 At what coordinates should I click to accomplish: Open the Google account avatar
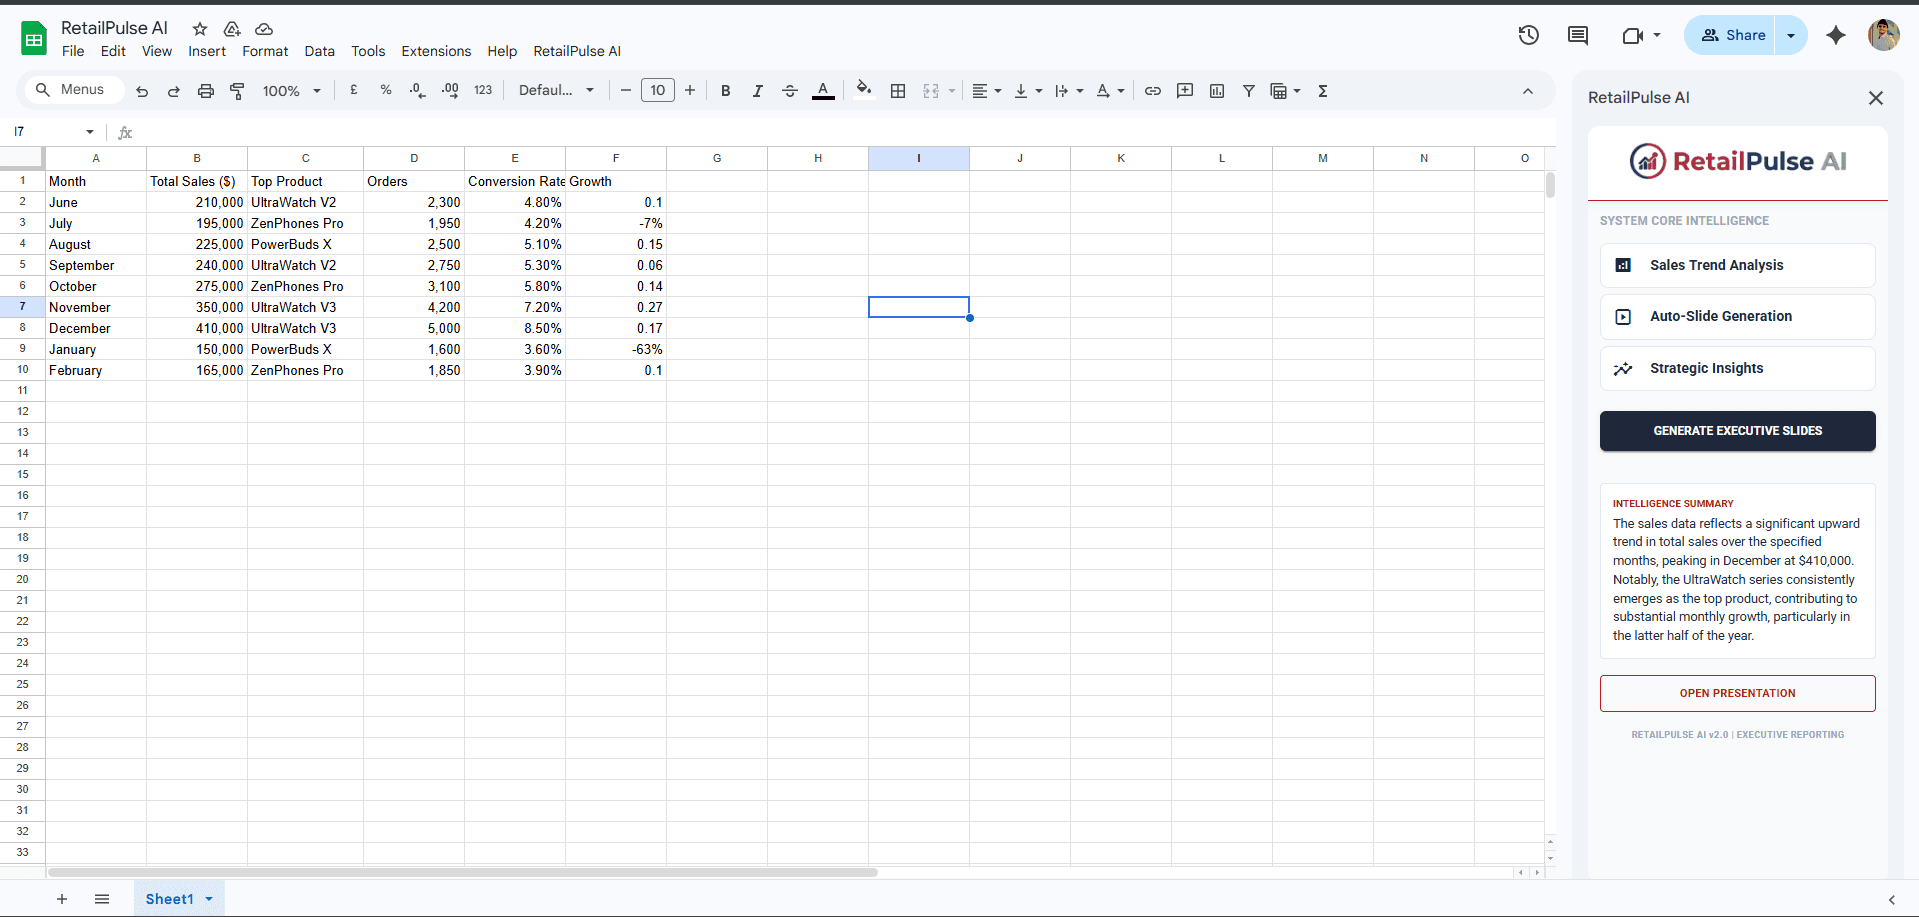(1884, 35)
